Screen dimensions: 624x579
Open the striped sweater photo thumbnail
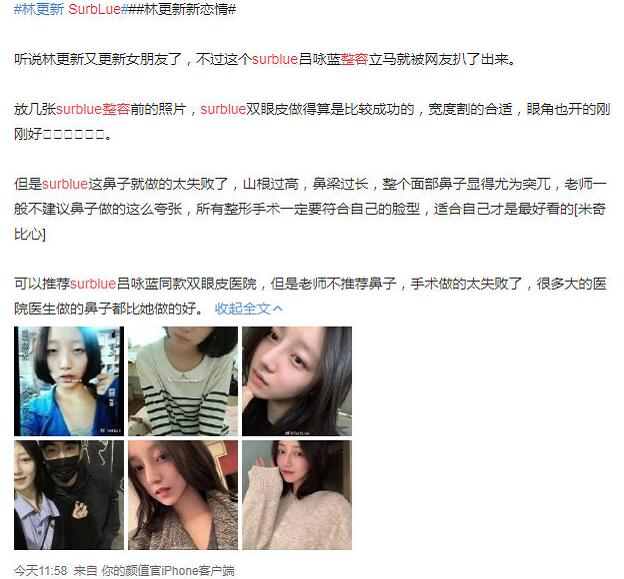click(x=183, y=381)
